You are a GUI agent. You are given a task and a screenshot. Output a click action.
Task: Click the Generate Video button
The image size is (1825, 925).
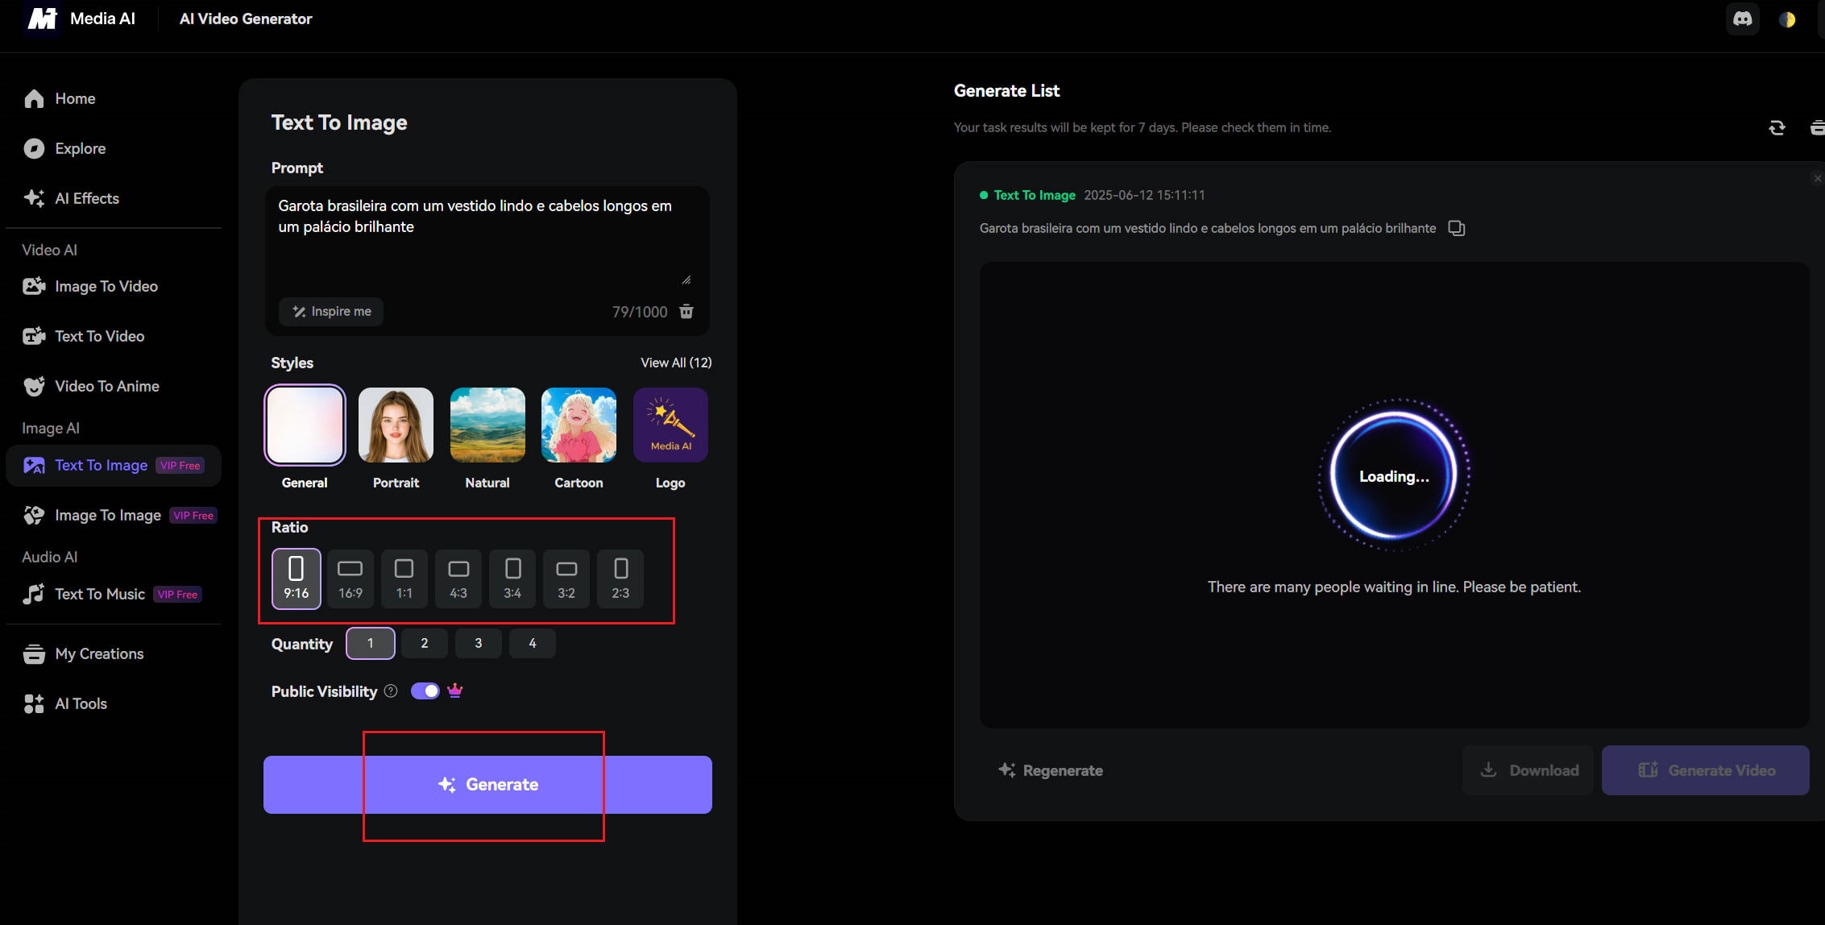pyautogui.click(x=1705, y=771)
